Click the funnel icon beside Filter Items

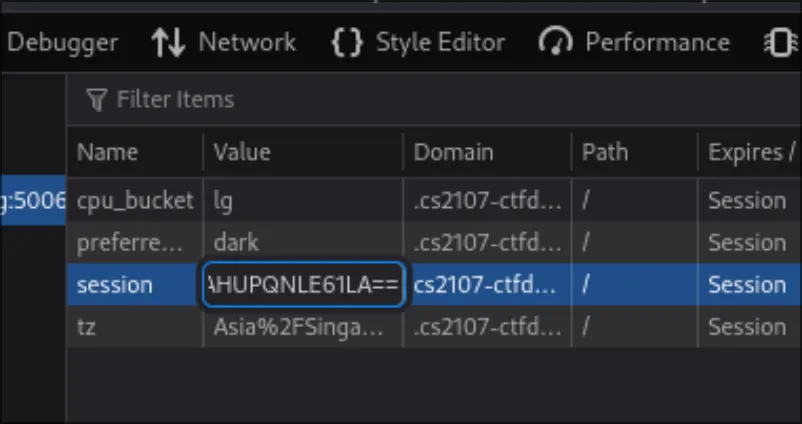coord(96,99)
